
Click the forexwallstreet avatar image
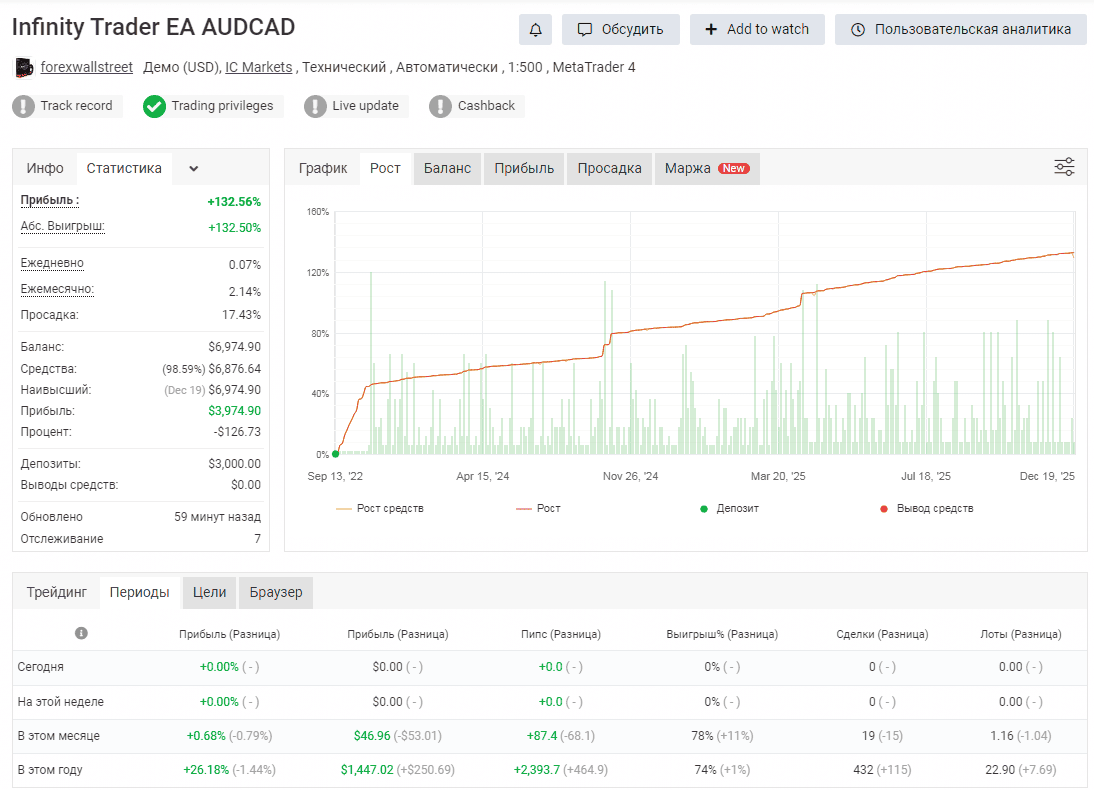24,68
